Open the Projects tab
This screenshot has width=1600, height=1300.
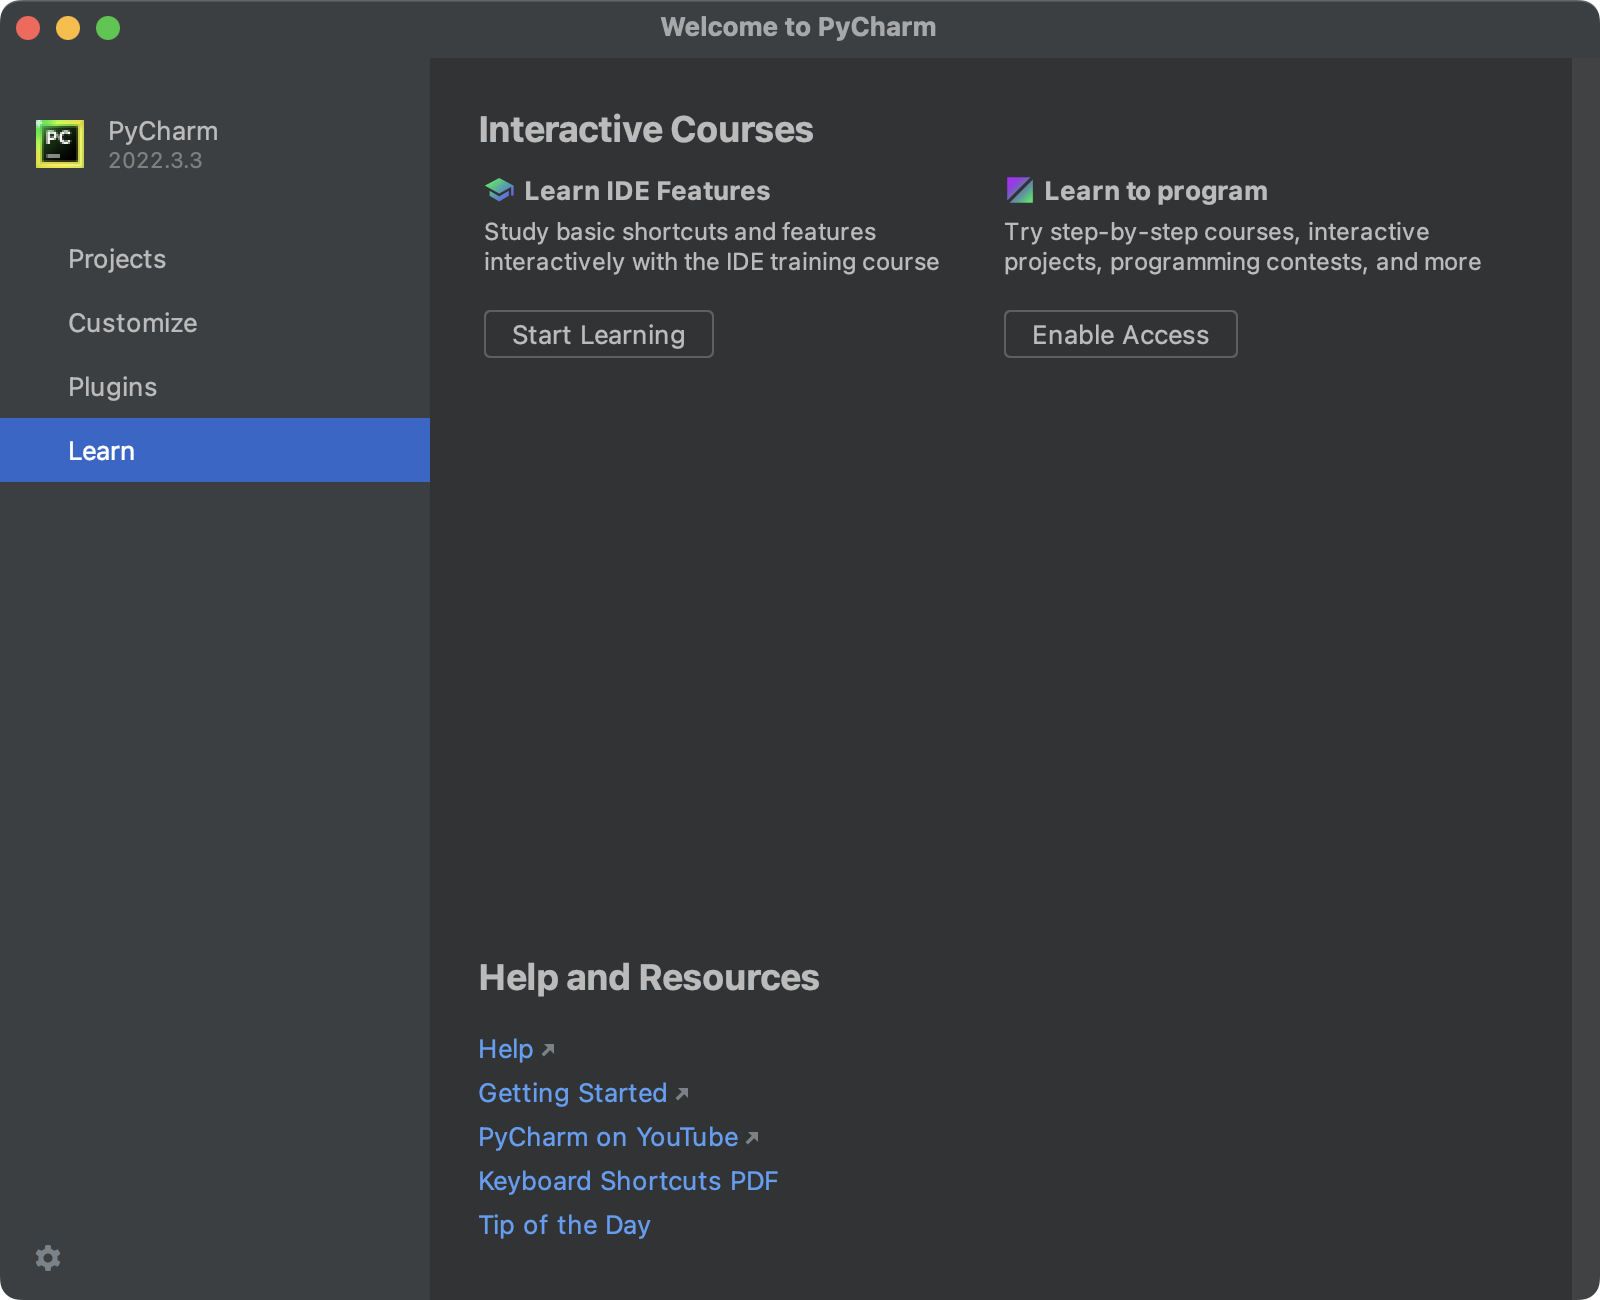click(x=215, y=259)
